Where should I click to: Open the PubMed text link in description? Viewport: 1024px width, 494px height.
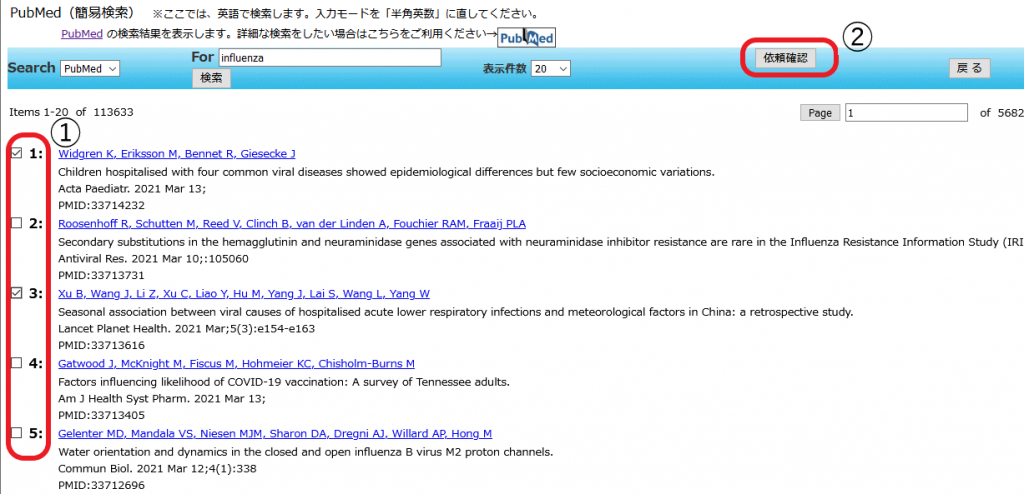(82, 34)
